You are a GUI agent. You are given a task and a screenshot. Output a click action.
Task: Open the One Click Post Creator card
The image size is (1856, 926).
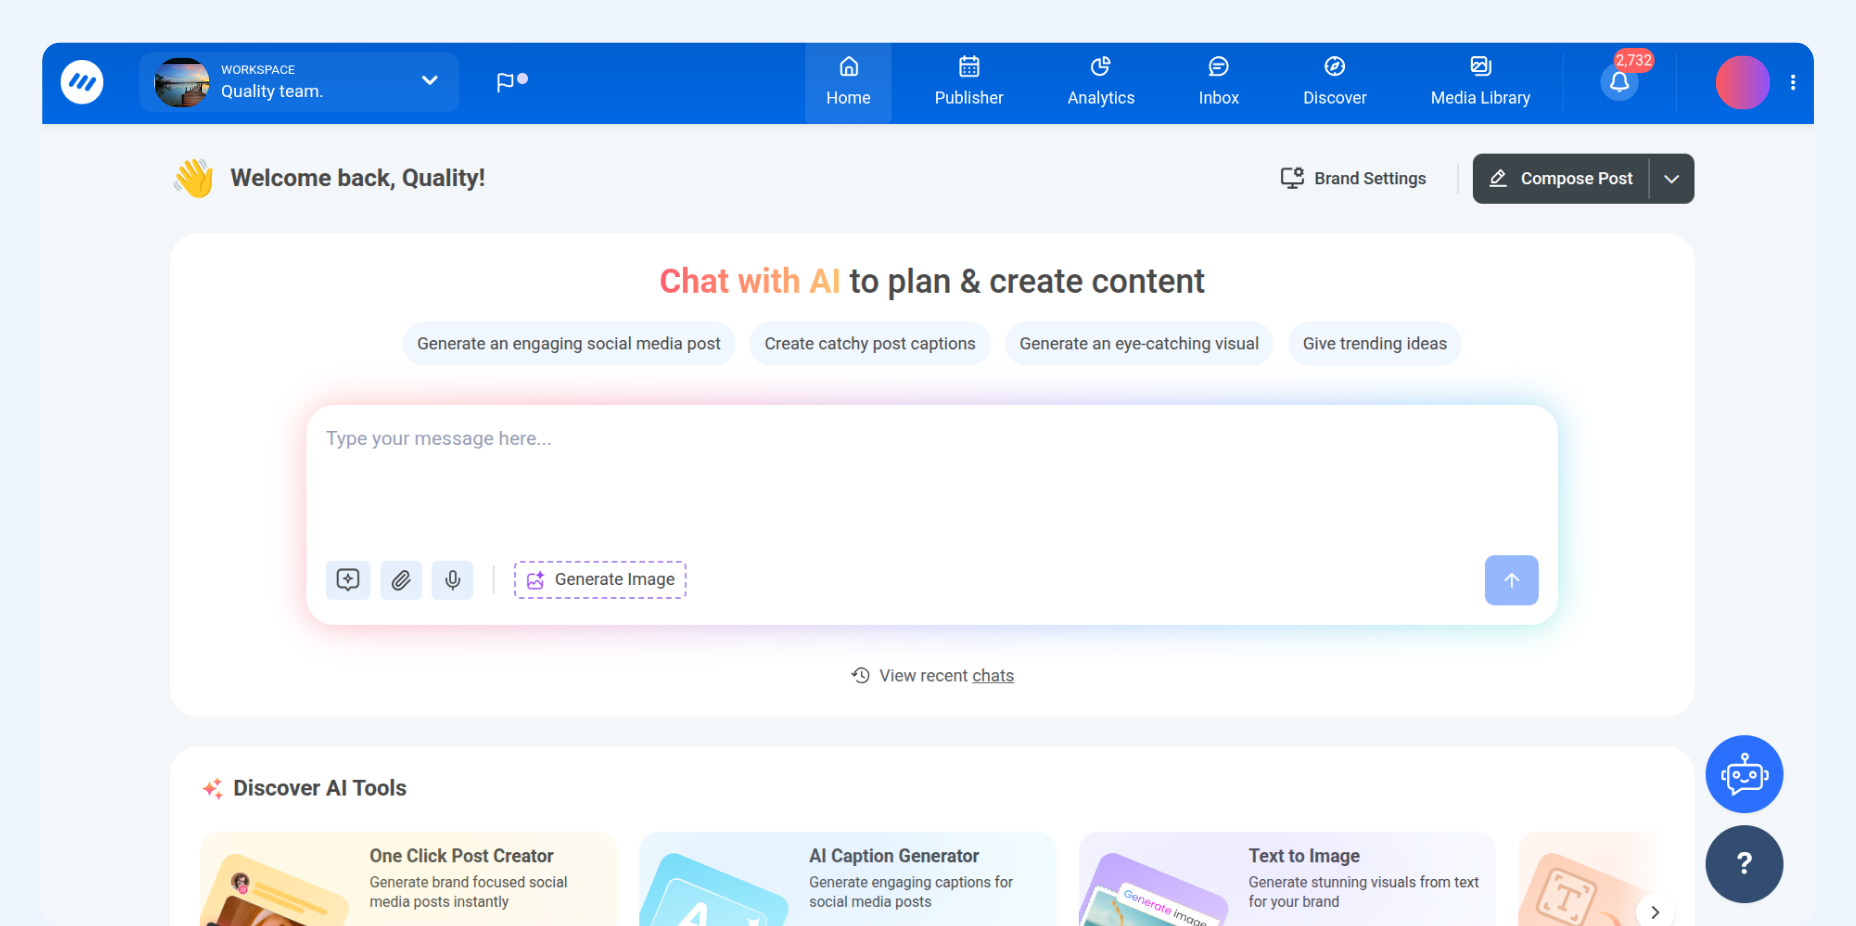point(408,879)
